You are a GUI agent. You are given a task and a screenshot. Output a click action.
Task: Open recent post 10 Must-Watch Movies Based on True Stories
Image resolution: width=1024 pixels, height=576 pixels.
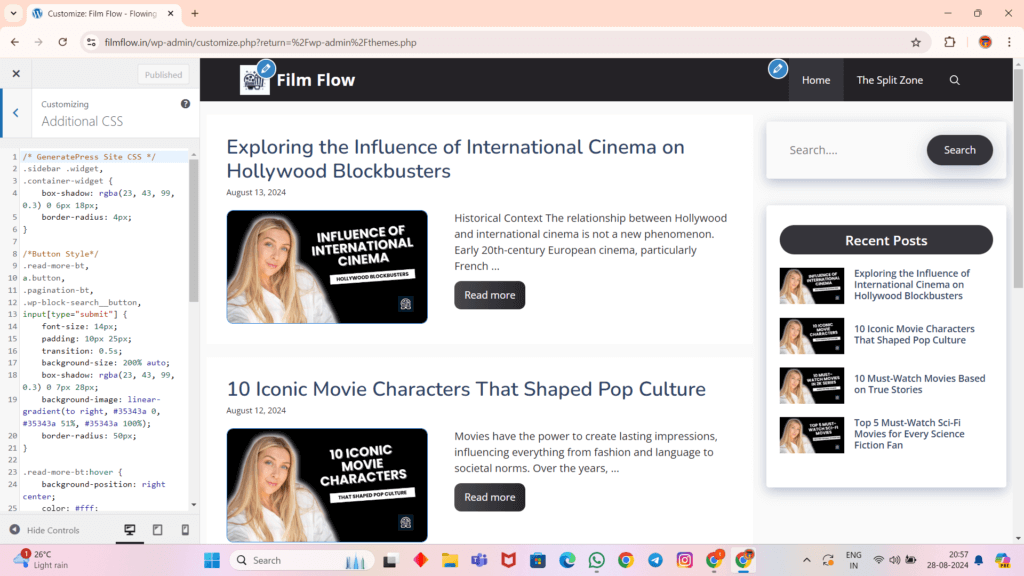(x=920, y=384)
